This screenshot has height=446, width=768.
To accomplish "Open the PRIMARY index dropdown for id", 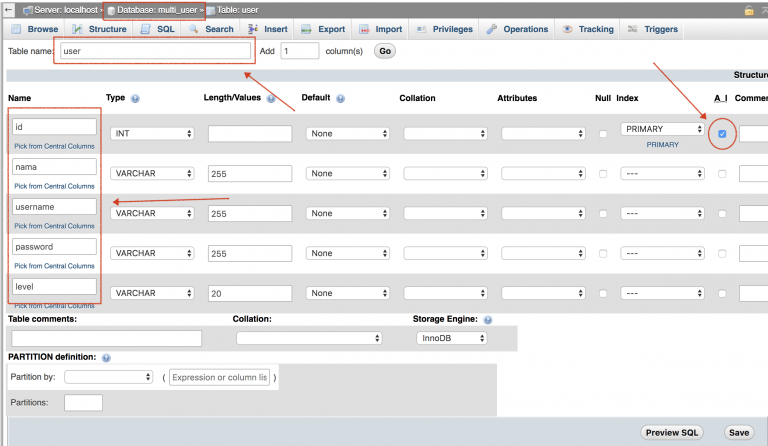I will click(662, 129).
